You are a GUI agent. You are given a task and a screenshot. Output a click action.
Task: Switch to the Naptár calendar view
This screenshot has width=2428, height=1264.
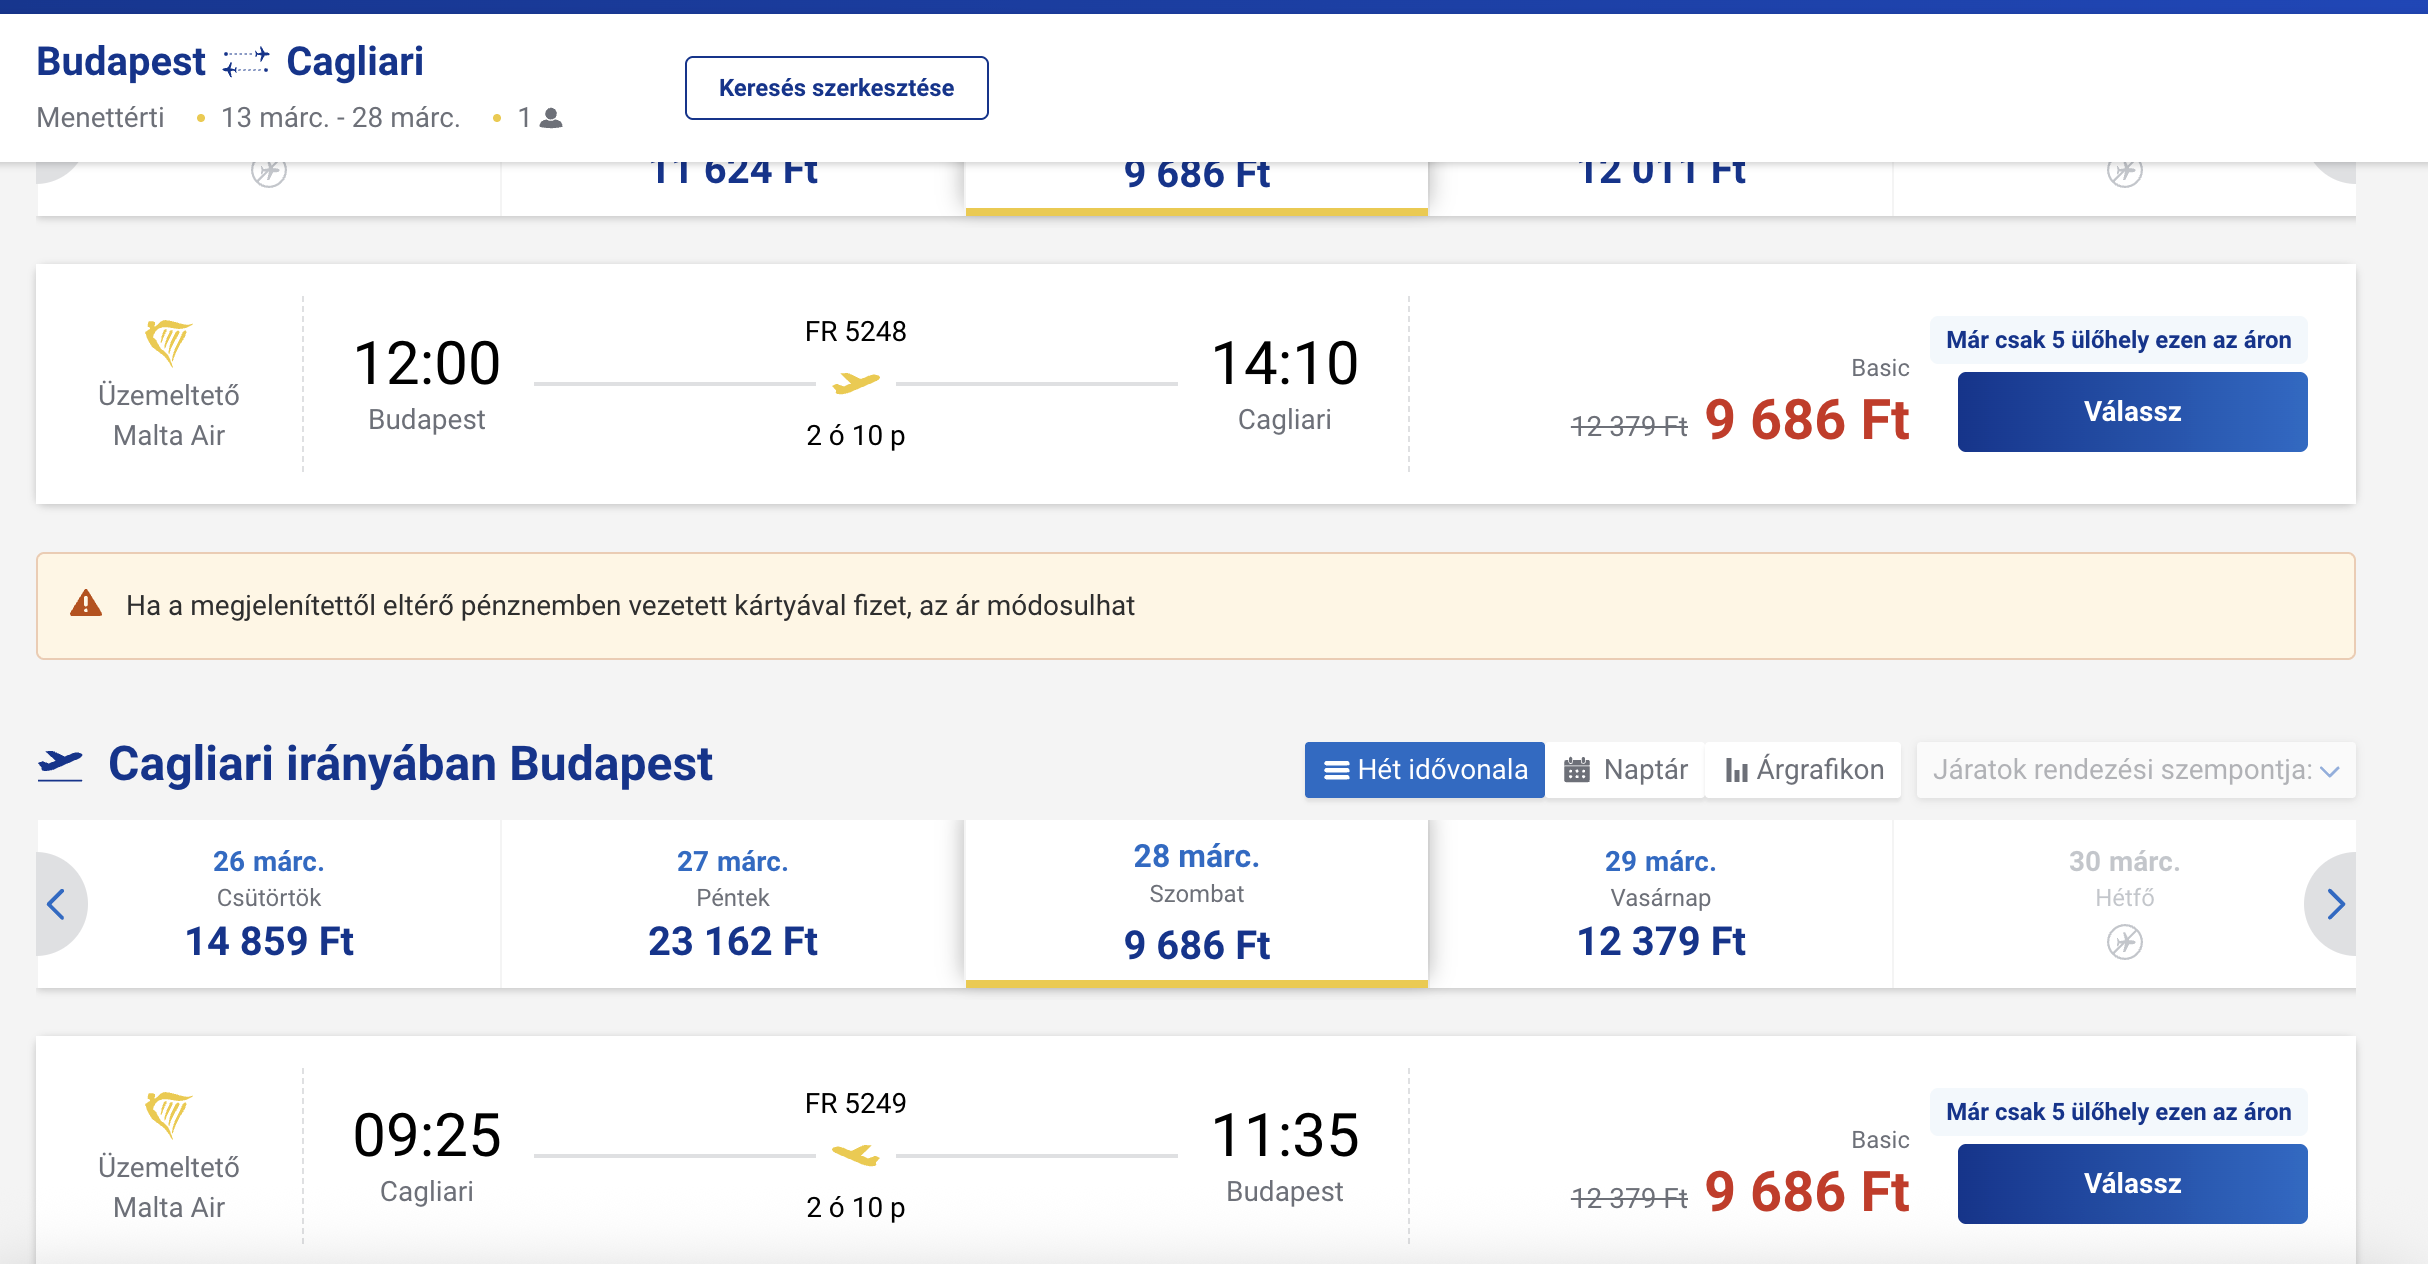tap(1625, 770)
